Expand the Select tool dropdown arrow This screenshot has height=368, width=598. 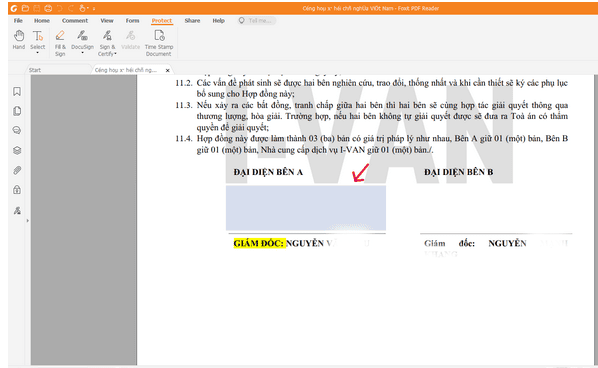click(x=38, y=53)
